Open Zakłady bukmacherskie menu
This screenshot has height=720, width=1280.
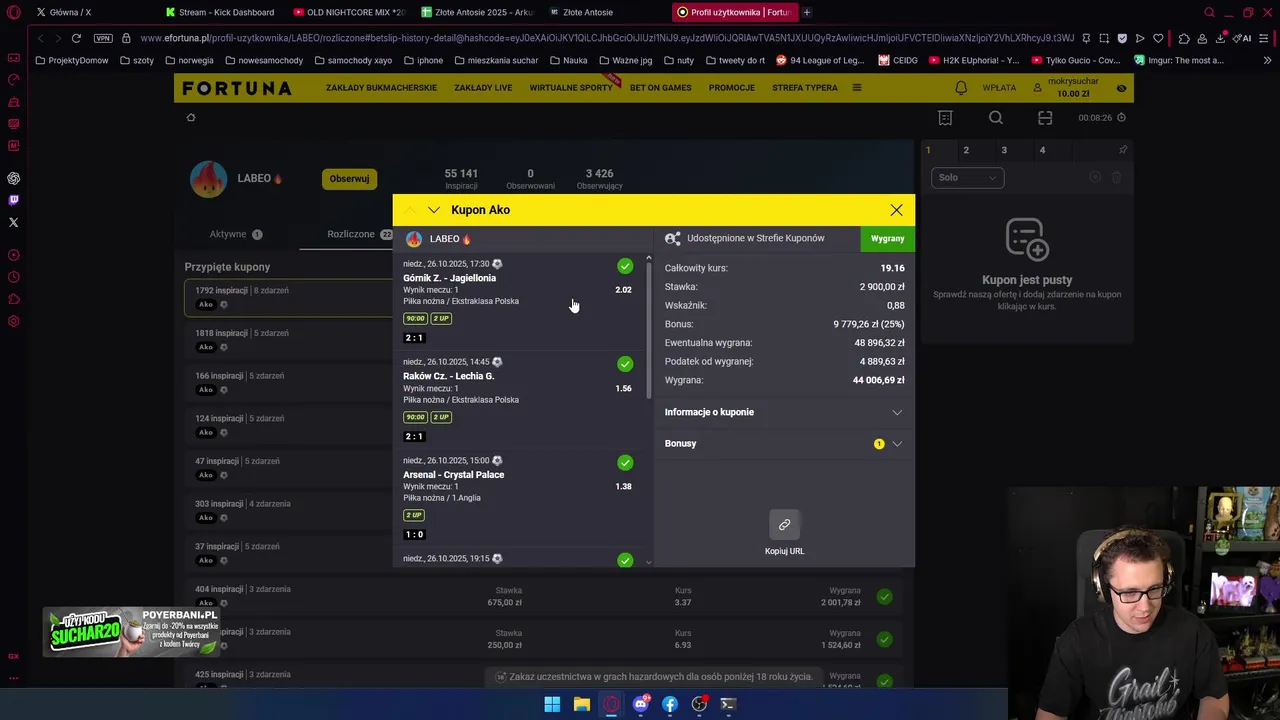[381, 88]
